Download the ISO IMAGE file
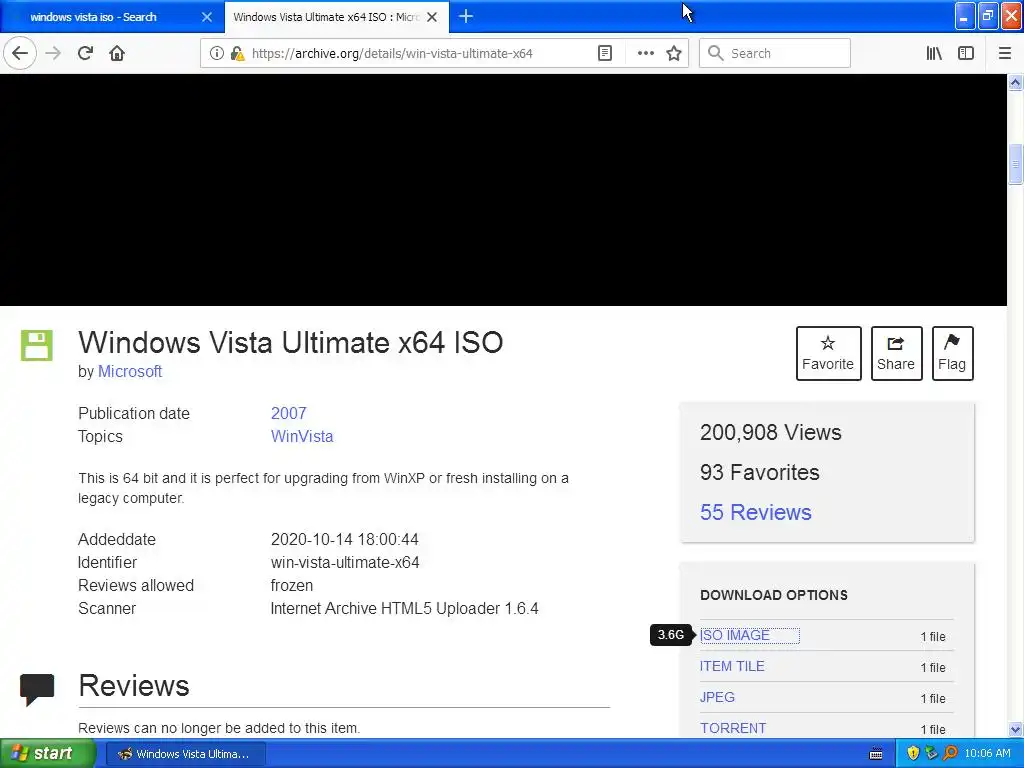 pos(735,635)
